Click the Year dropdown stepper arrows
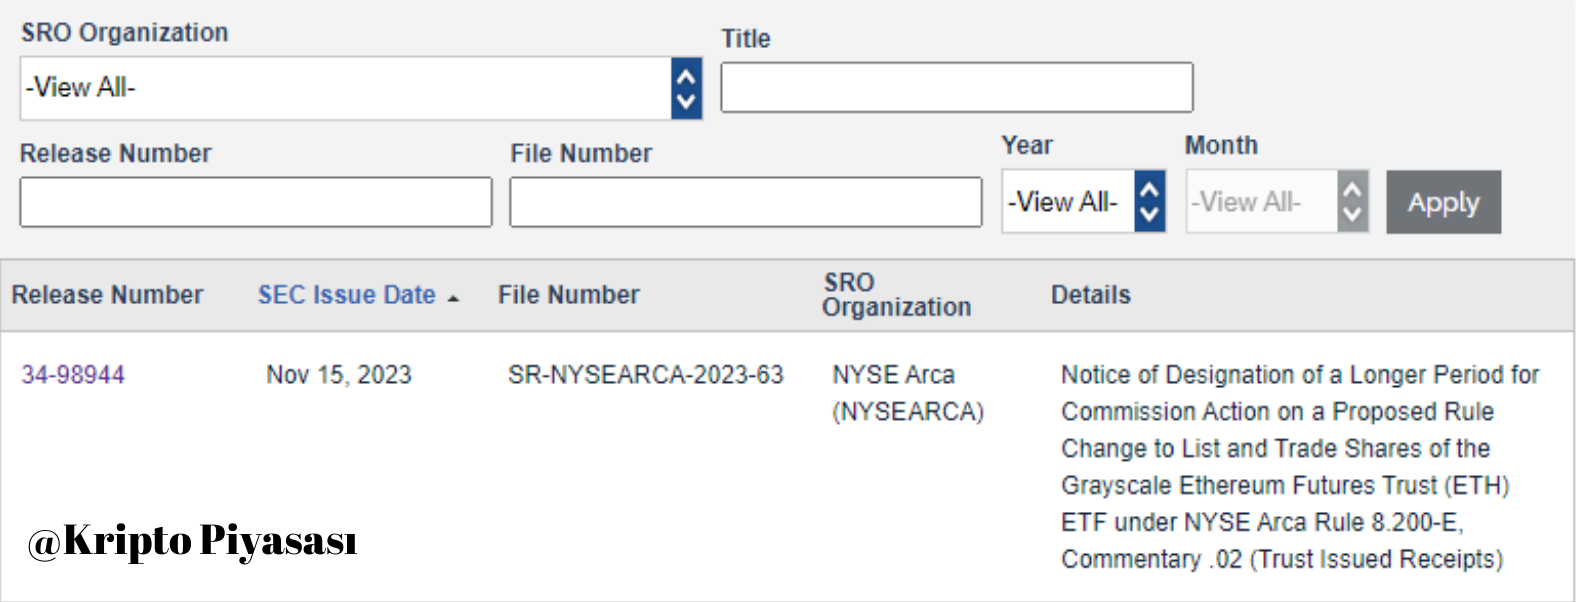This screenshot has height=602, width=1578. 1150,201
